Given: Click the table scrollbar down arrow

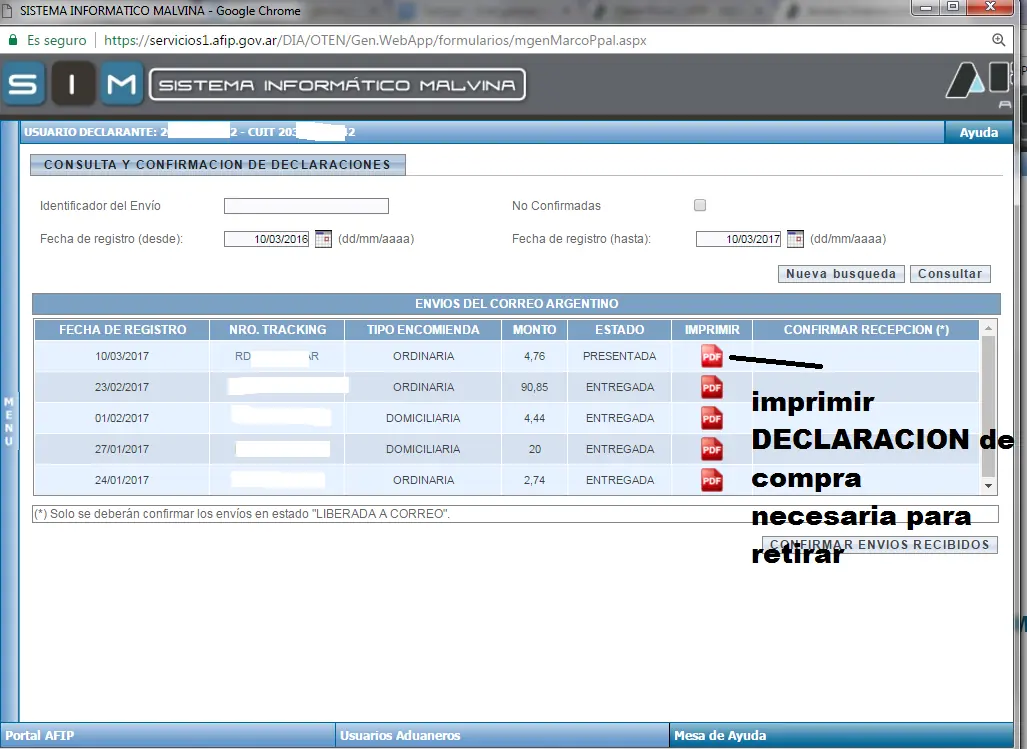Looking at the screenshot, I should [988, 486].
